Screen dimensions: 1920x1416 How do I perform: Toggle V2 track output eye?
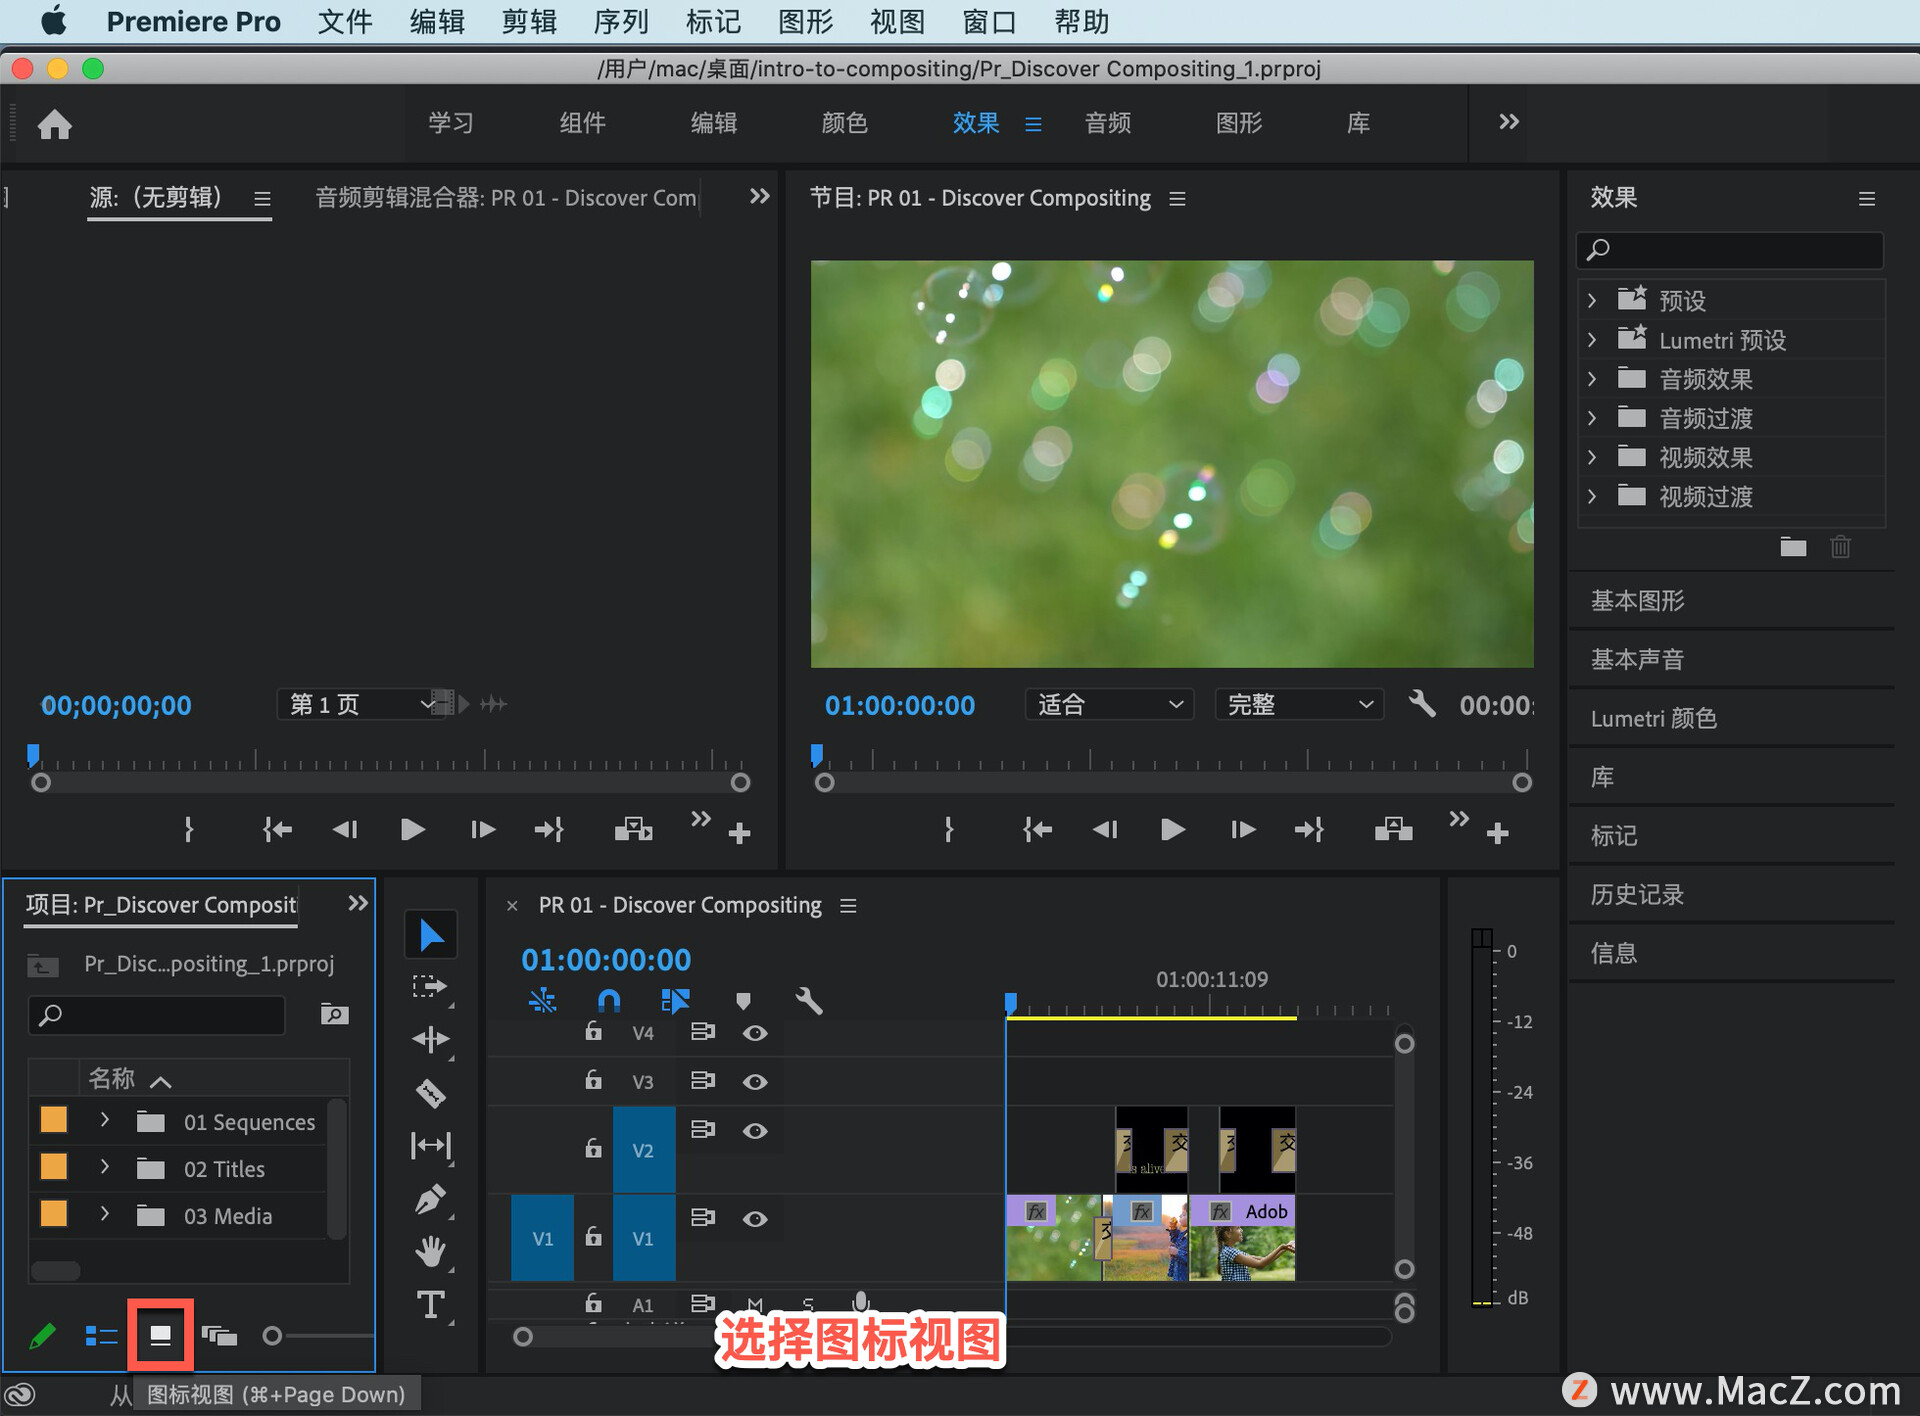coord(755,1131)
